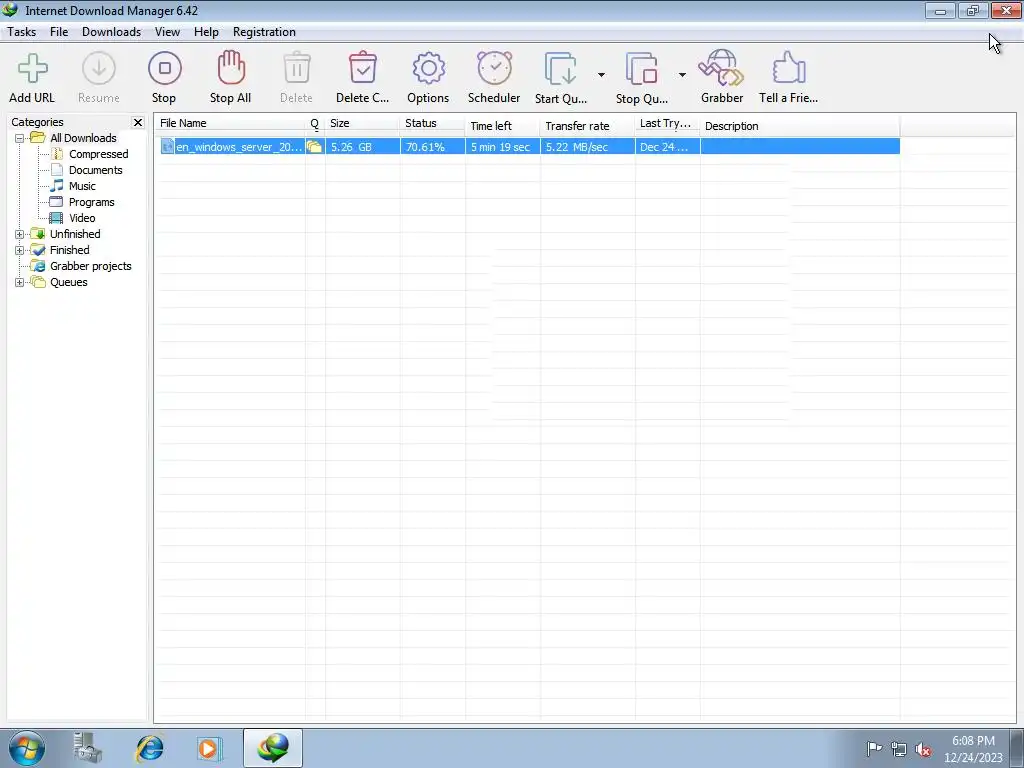Sort by Q column header

(x=315, y=123)
